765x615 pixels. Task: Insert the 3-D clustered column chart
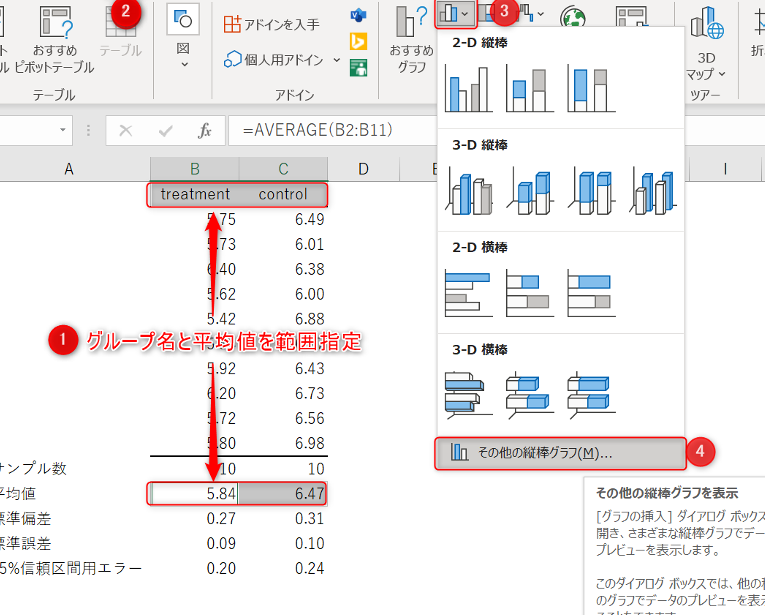[x=469, y=190]
